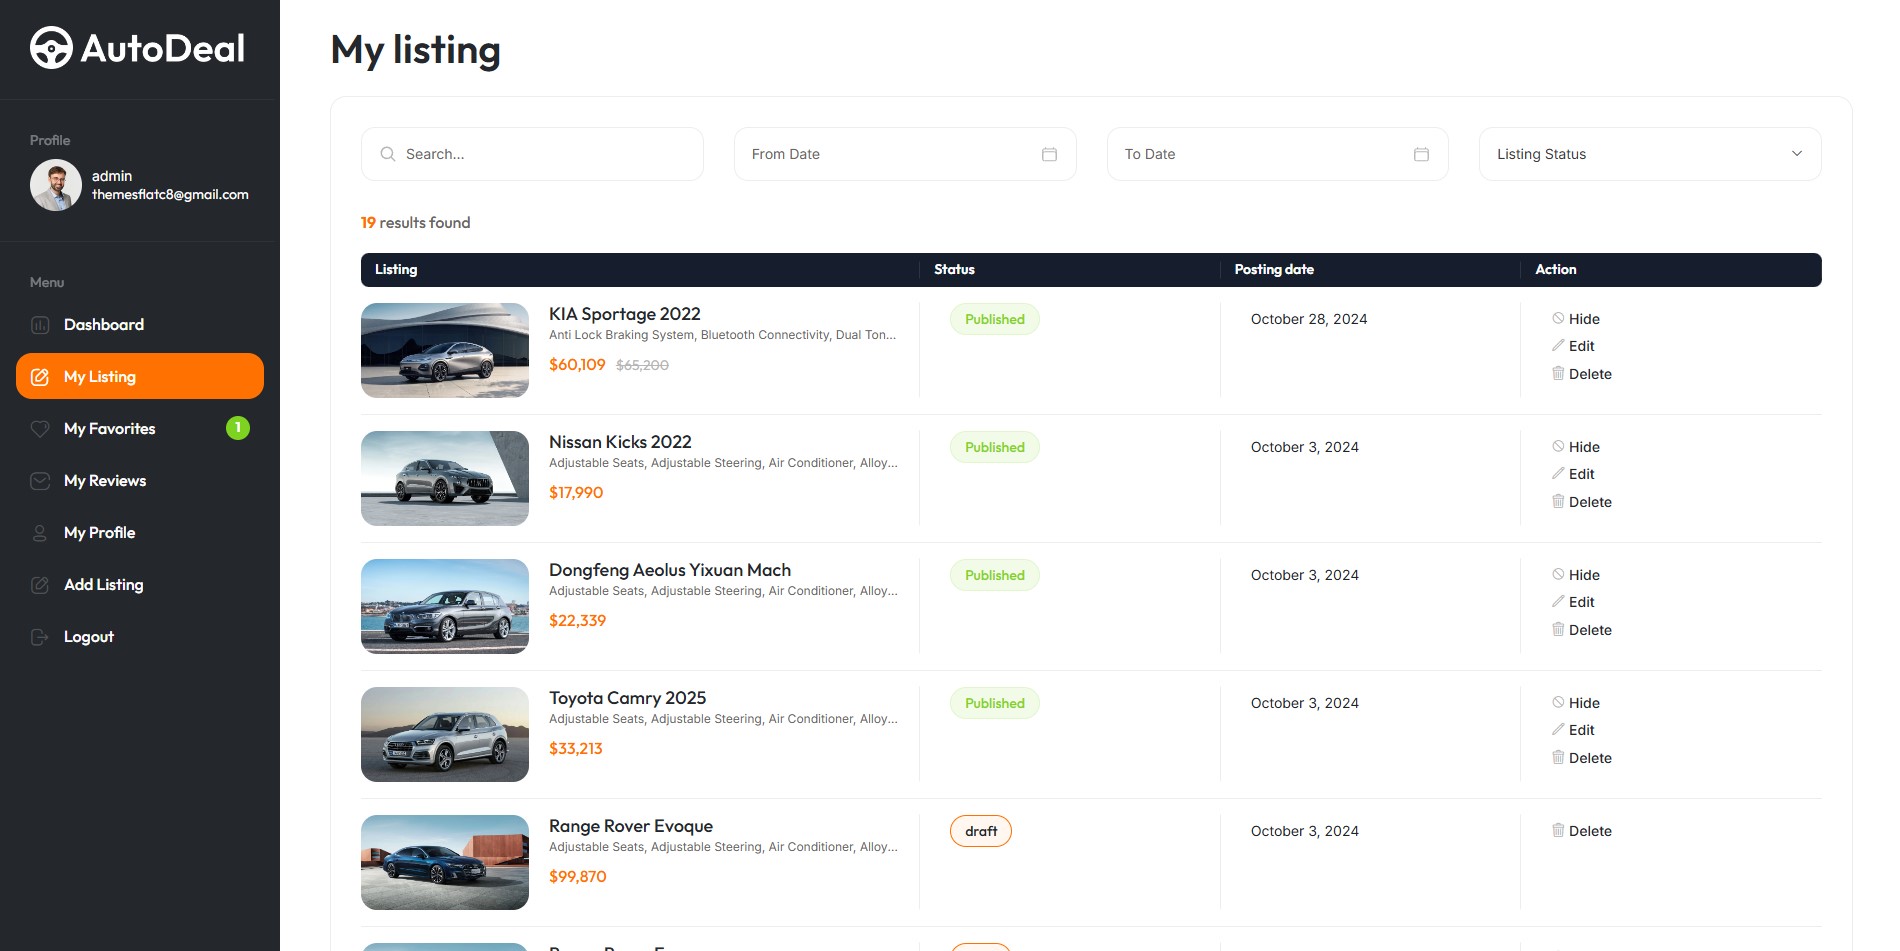Screen dimensions: 1900x951
Task: Click the $99,870 Range Rover price
Action: 578,877
